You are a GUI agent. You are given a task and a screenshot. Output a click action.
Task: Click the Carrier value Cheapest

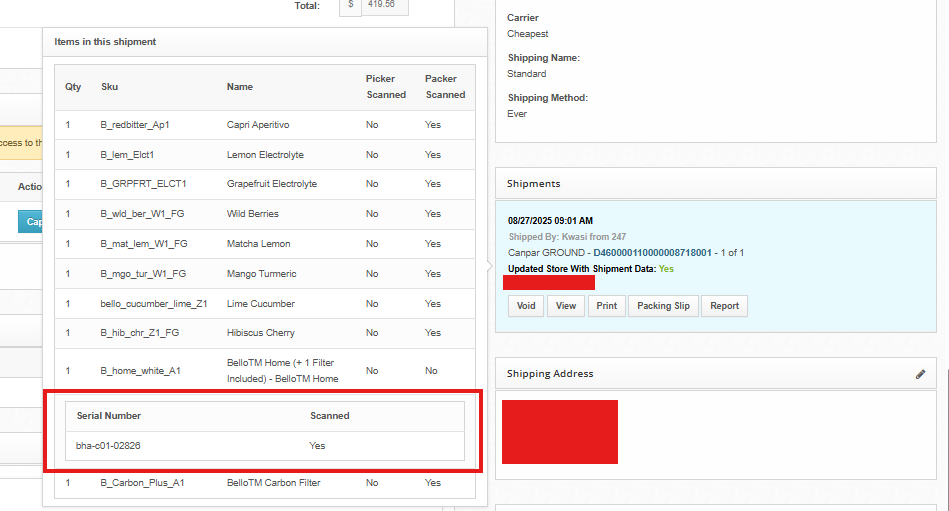coord(528,34)
